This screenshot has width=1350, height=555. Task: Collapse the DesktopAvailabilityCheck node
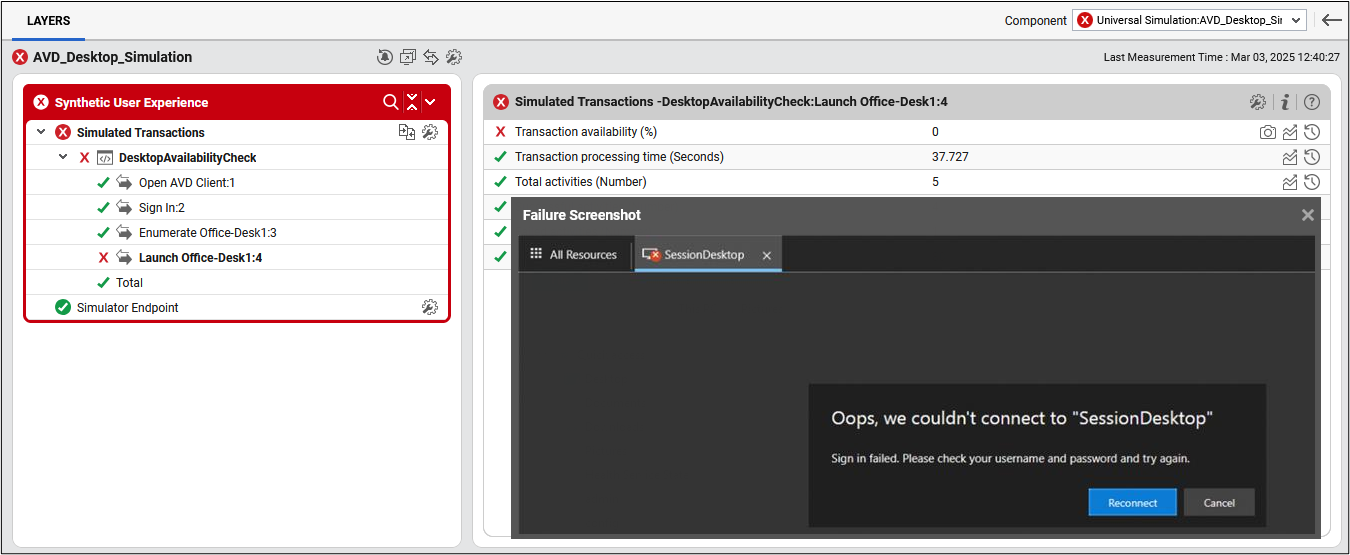click(63, 157)
